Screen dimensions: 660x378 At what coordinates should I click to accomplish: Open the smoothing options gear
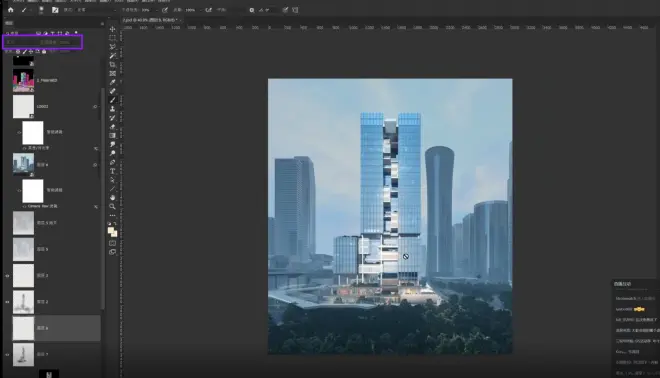coord(252,10)
